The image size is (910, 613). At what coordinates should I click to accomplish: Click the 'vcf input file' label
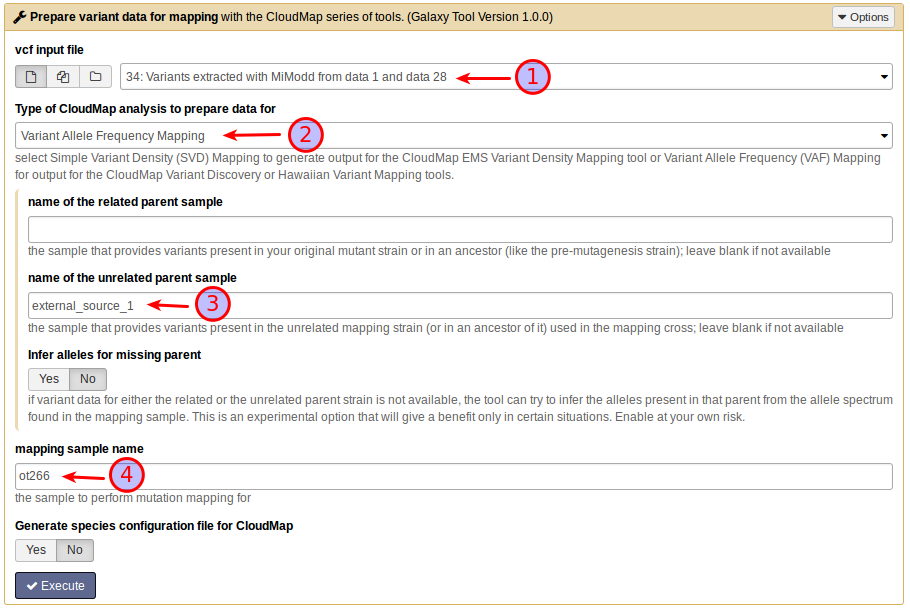click(x=49, y=50)
